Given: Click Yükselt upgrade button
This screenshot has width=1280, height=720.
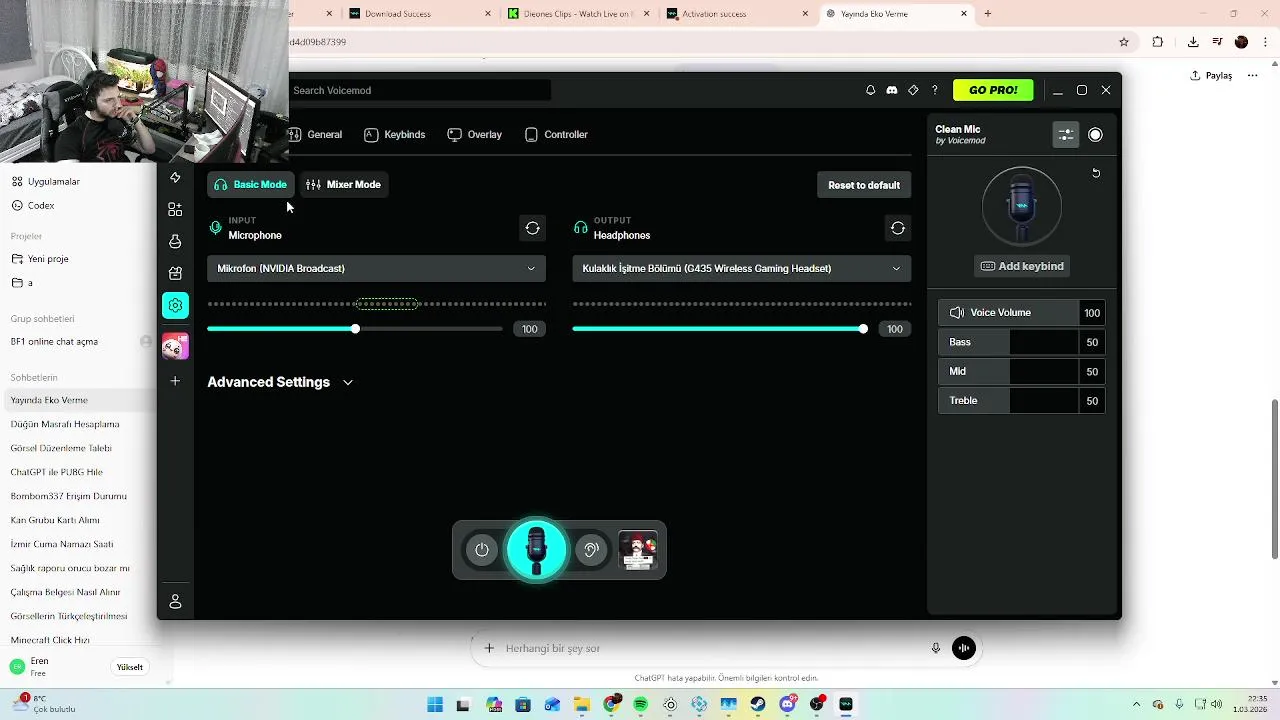Looking at the screenshot, I should click(130, 667).
